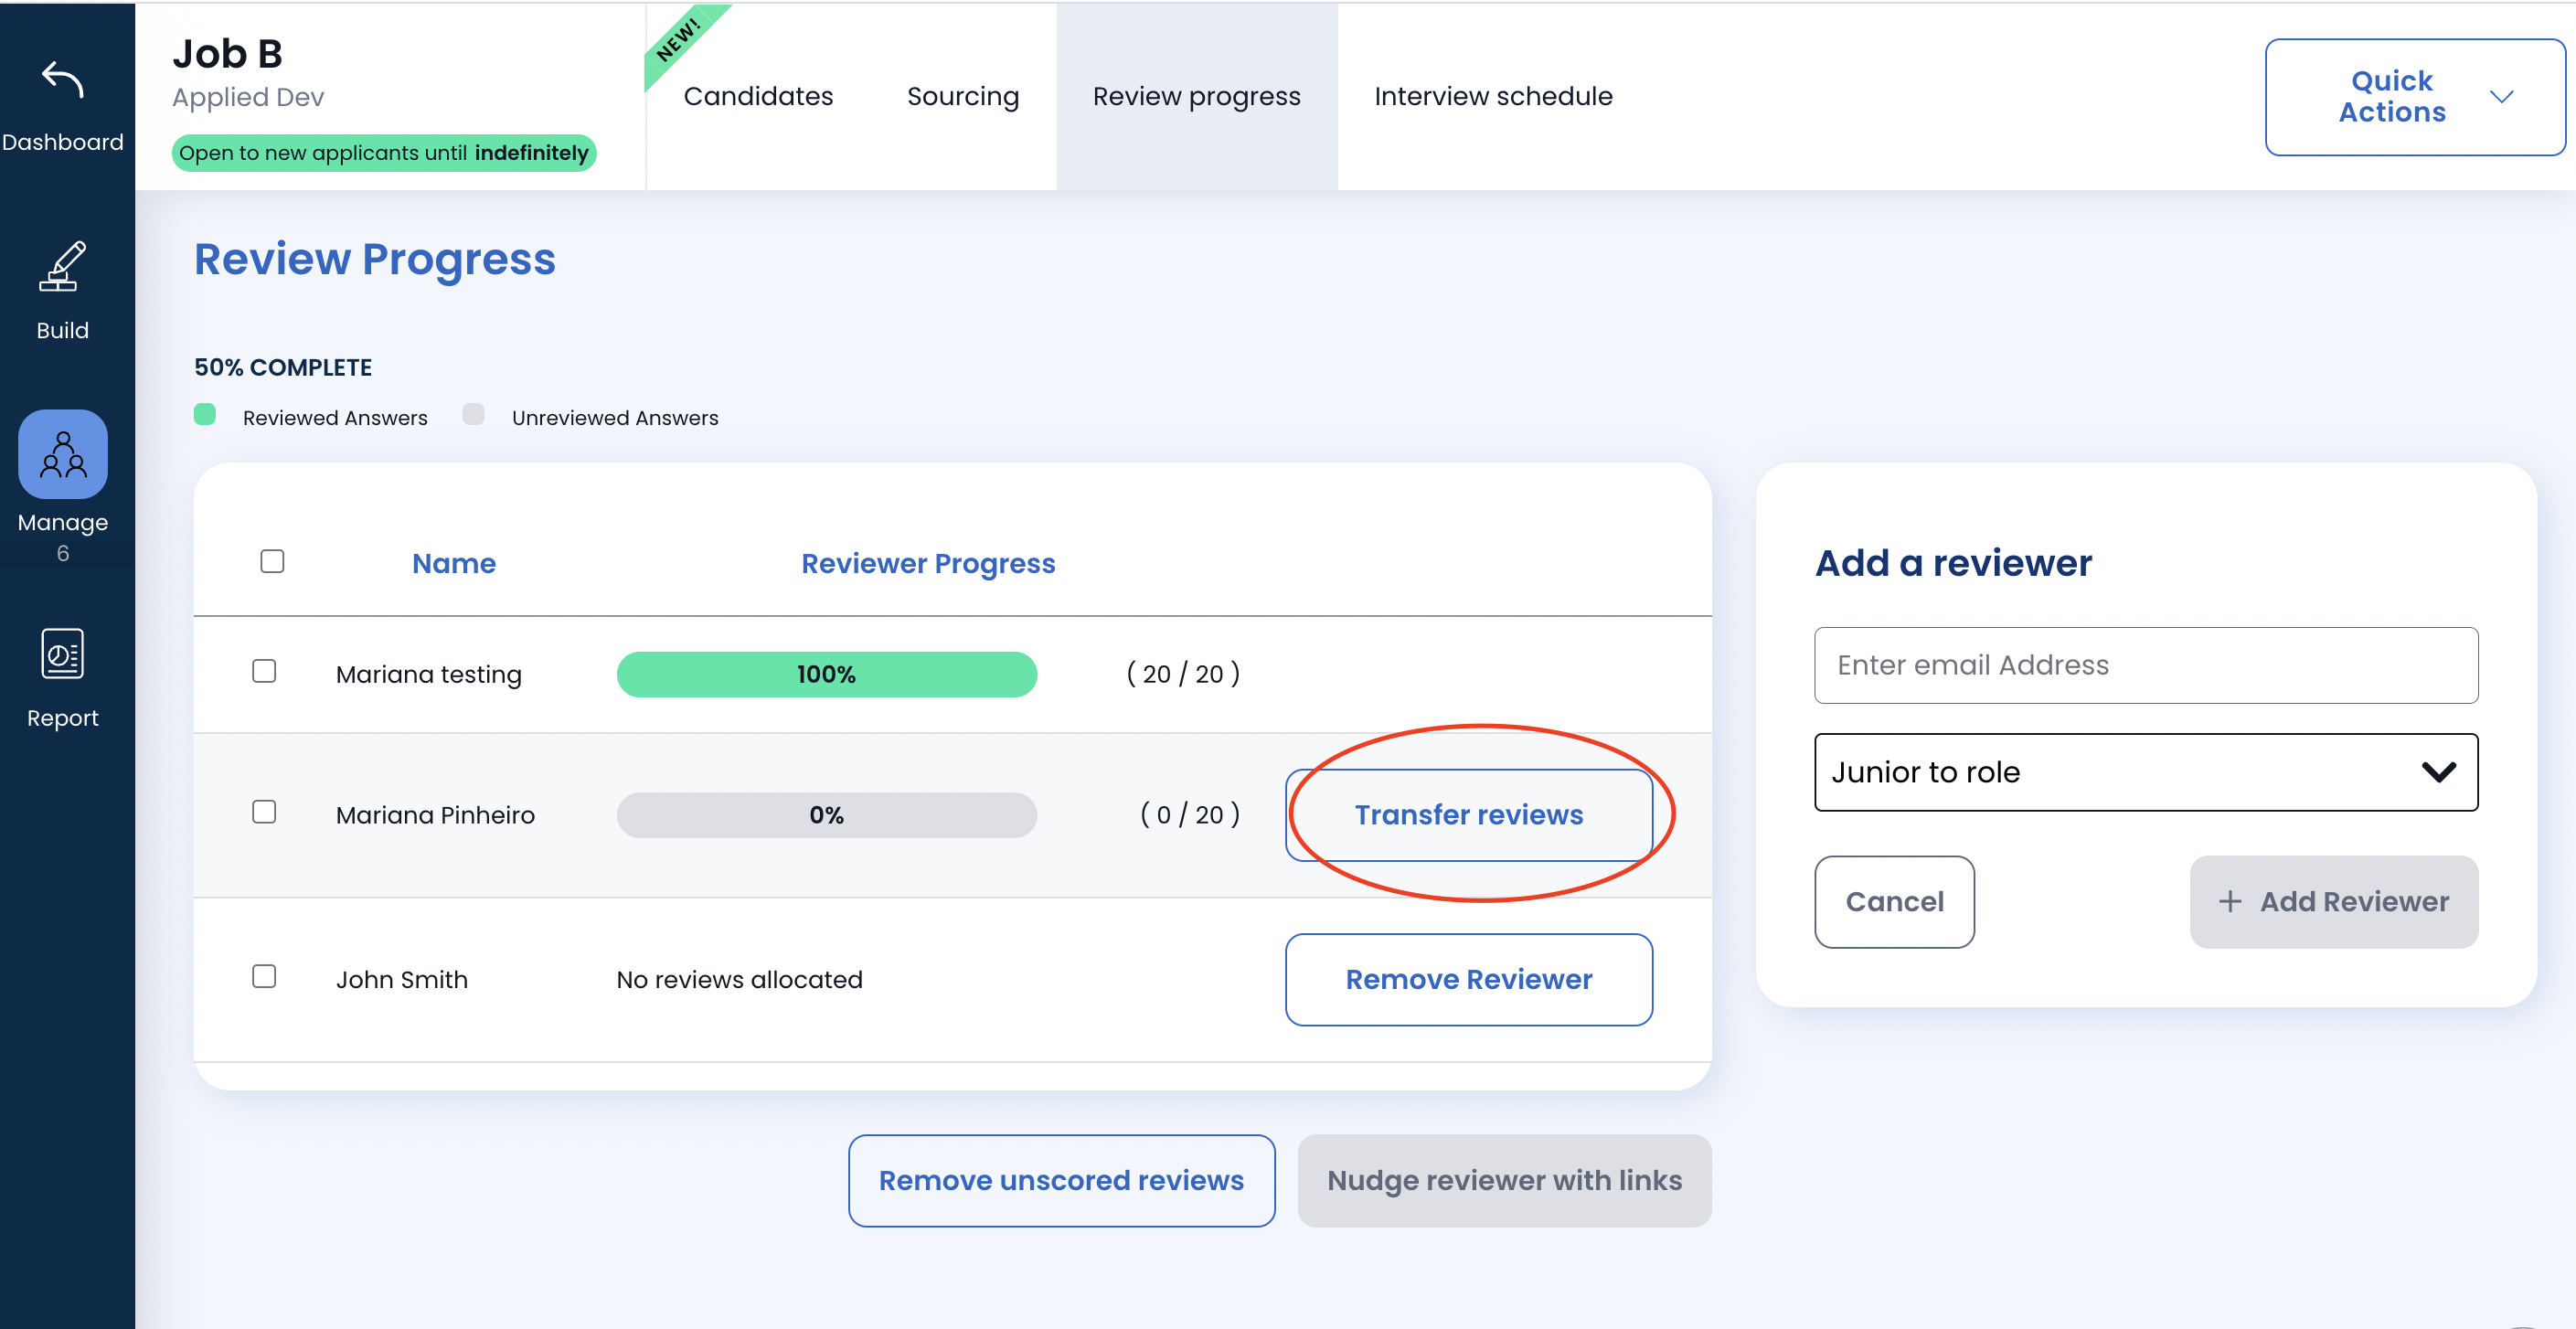The height and width of the screenshot is (1329, 2576).
Task: Open the Build section icon
Action: tap(62, 267)
